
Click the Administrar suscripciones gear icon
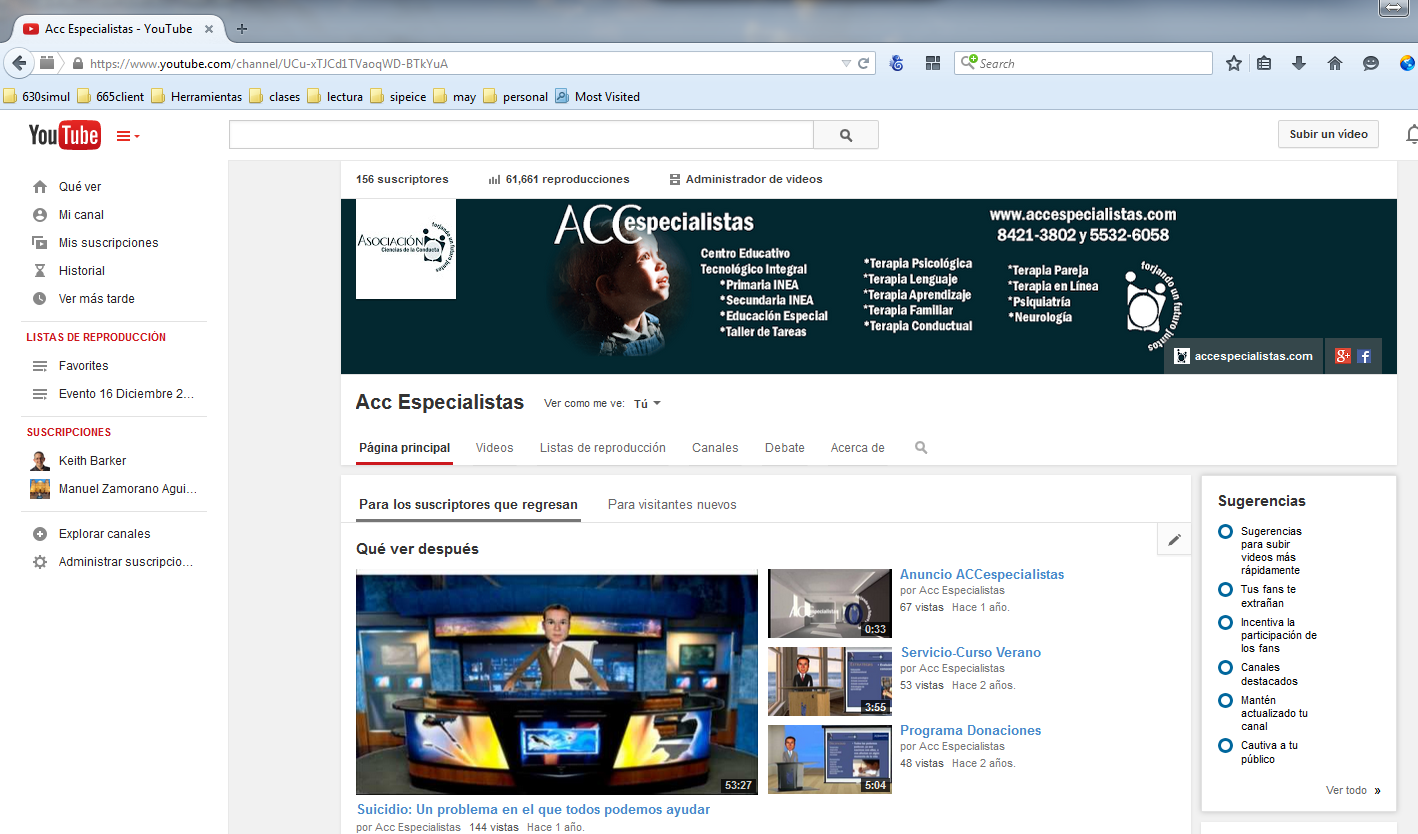[40, 562]
